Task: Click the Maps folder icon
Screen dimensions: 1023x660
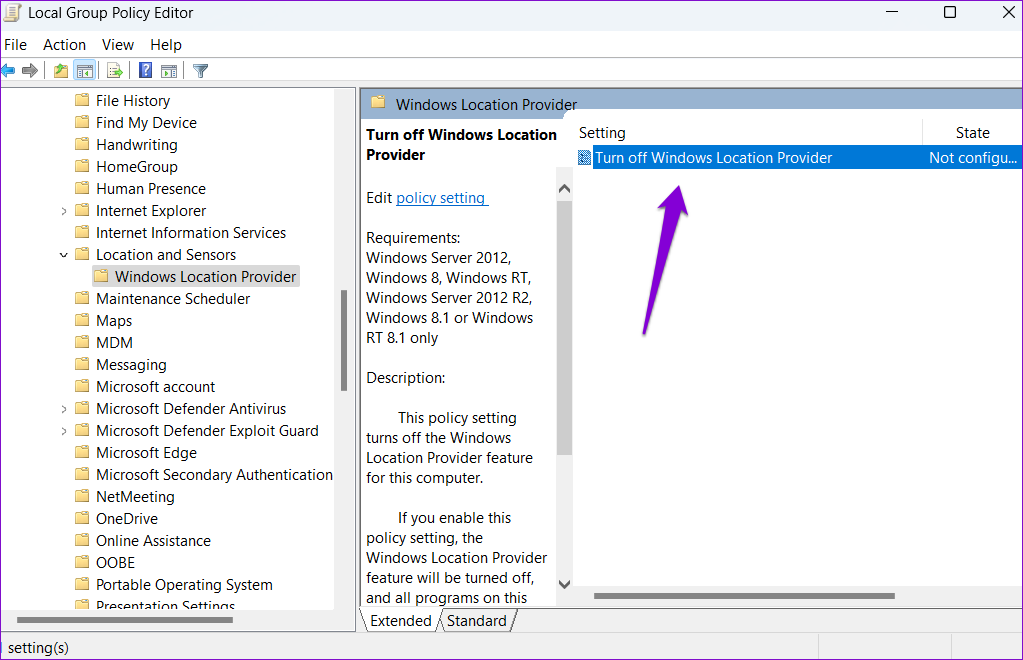Action: pyautogui.click(x=82, y=320)
